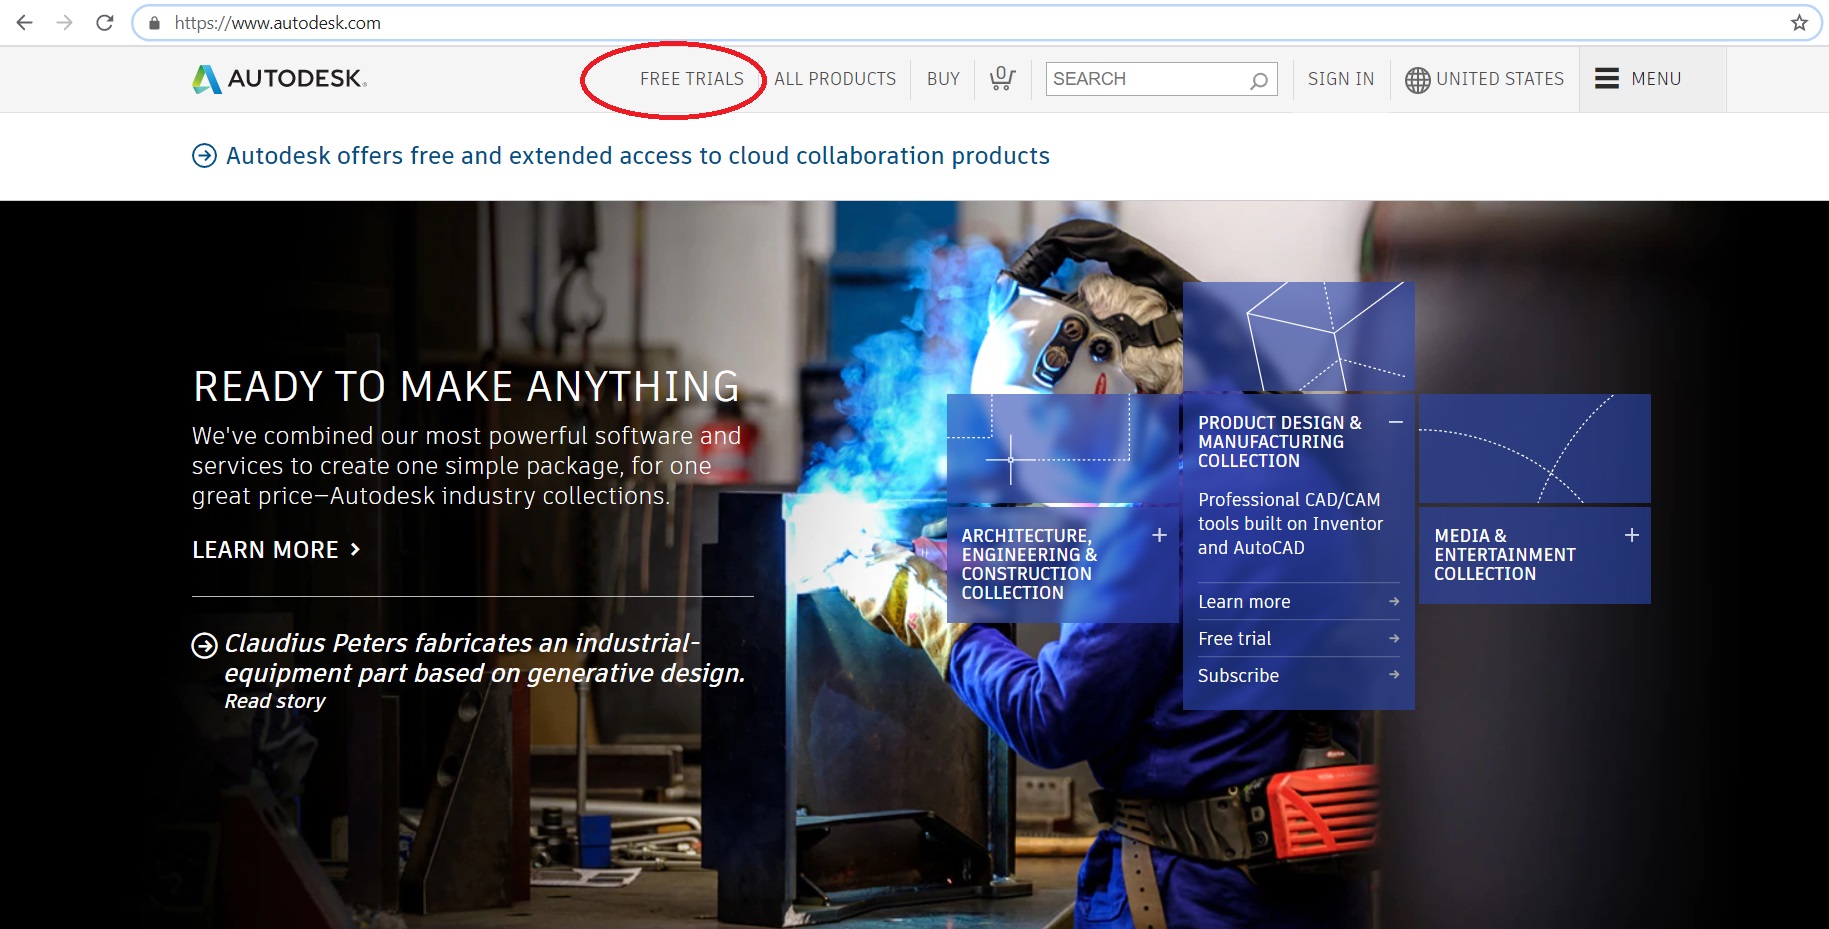Screen dimensions: 1829x929
Task: Click the search magnifier icon
Action: pyautogui.click(x=1258, y=80)
